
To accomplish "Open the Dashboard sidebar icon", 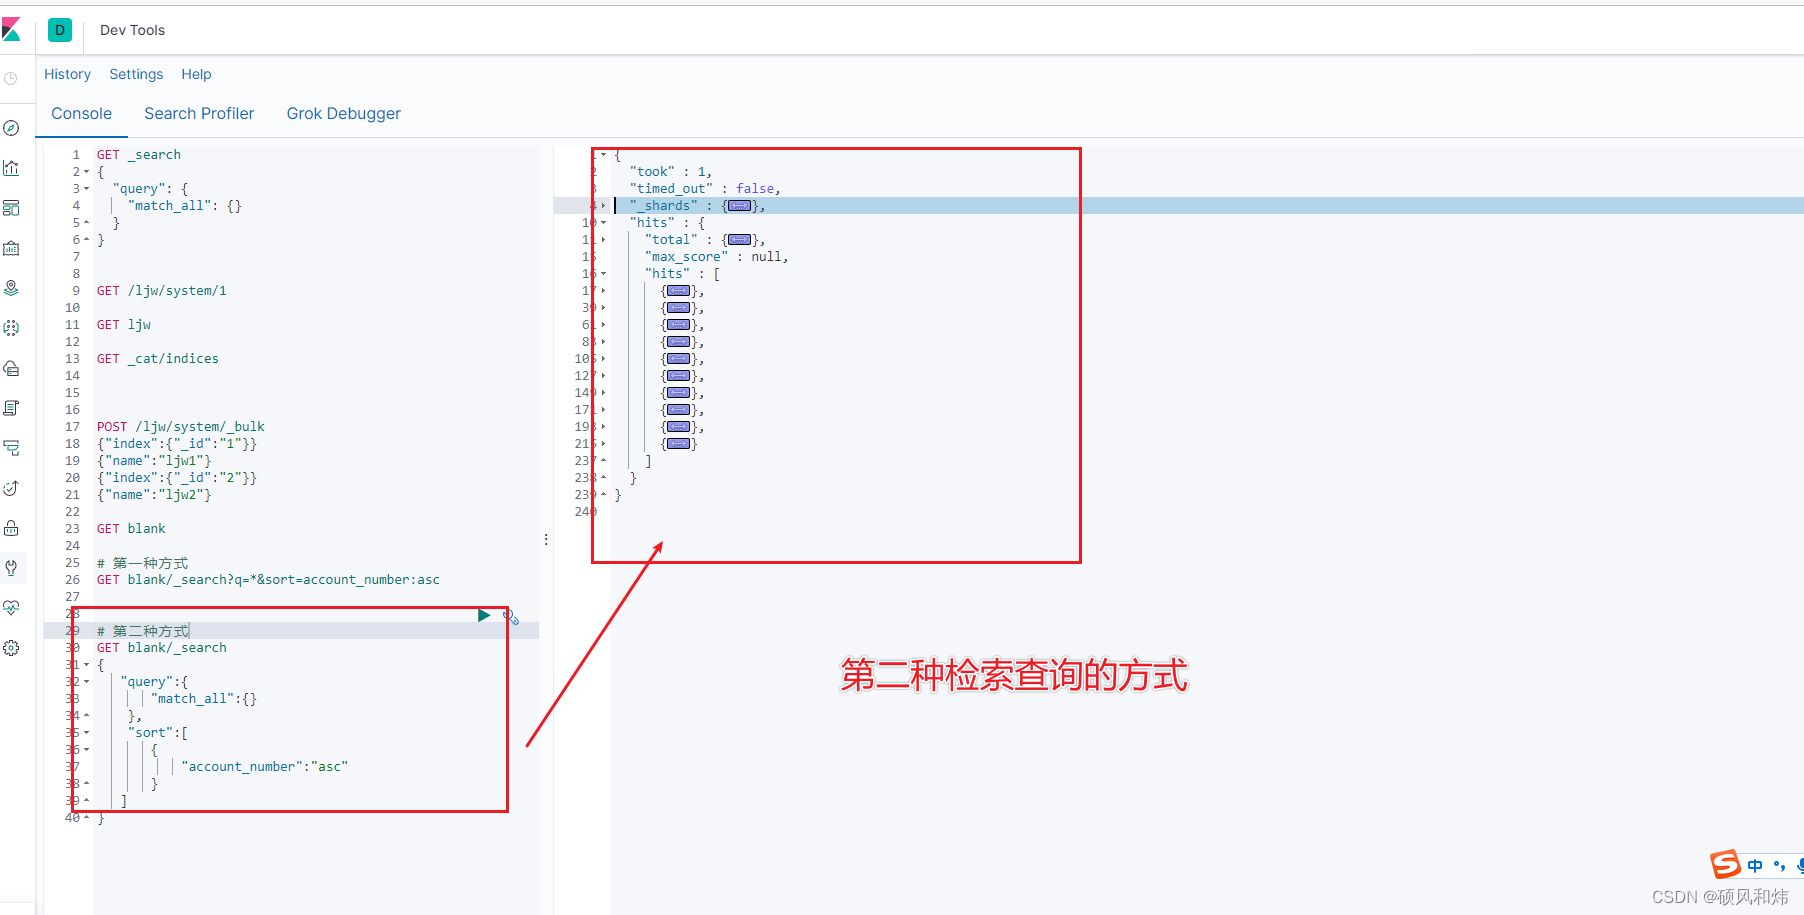I will 11,207.
